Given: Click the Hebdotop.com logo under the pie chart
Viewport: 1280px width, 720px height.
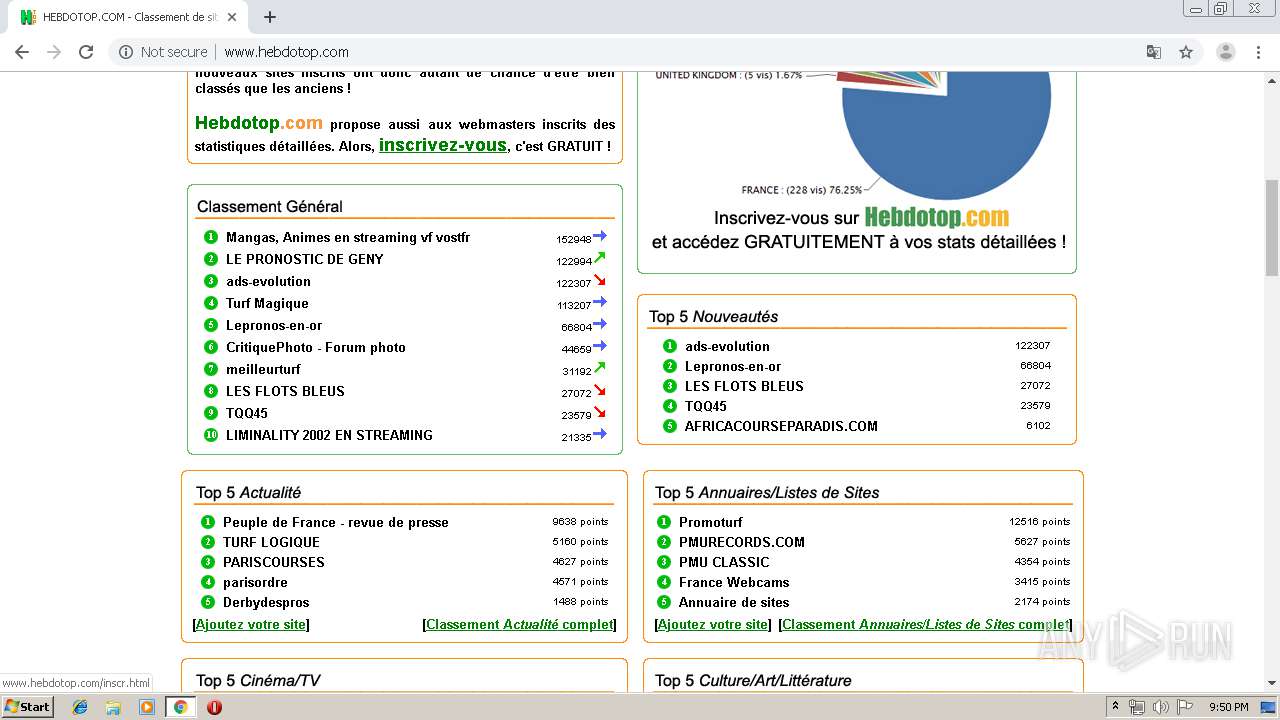Looking at the screenshot, I should (936, 217).
